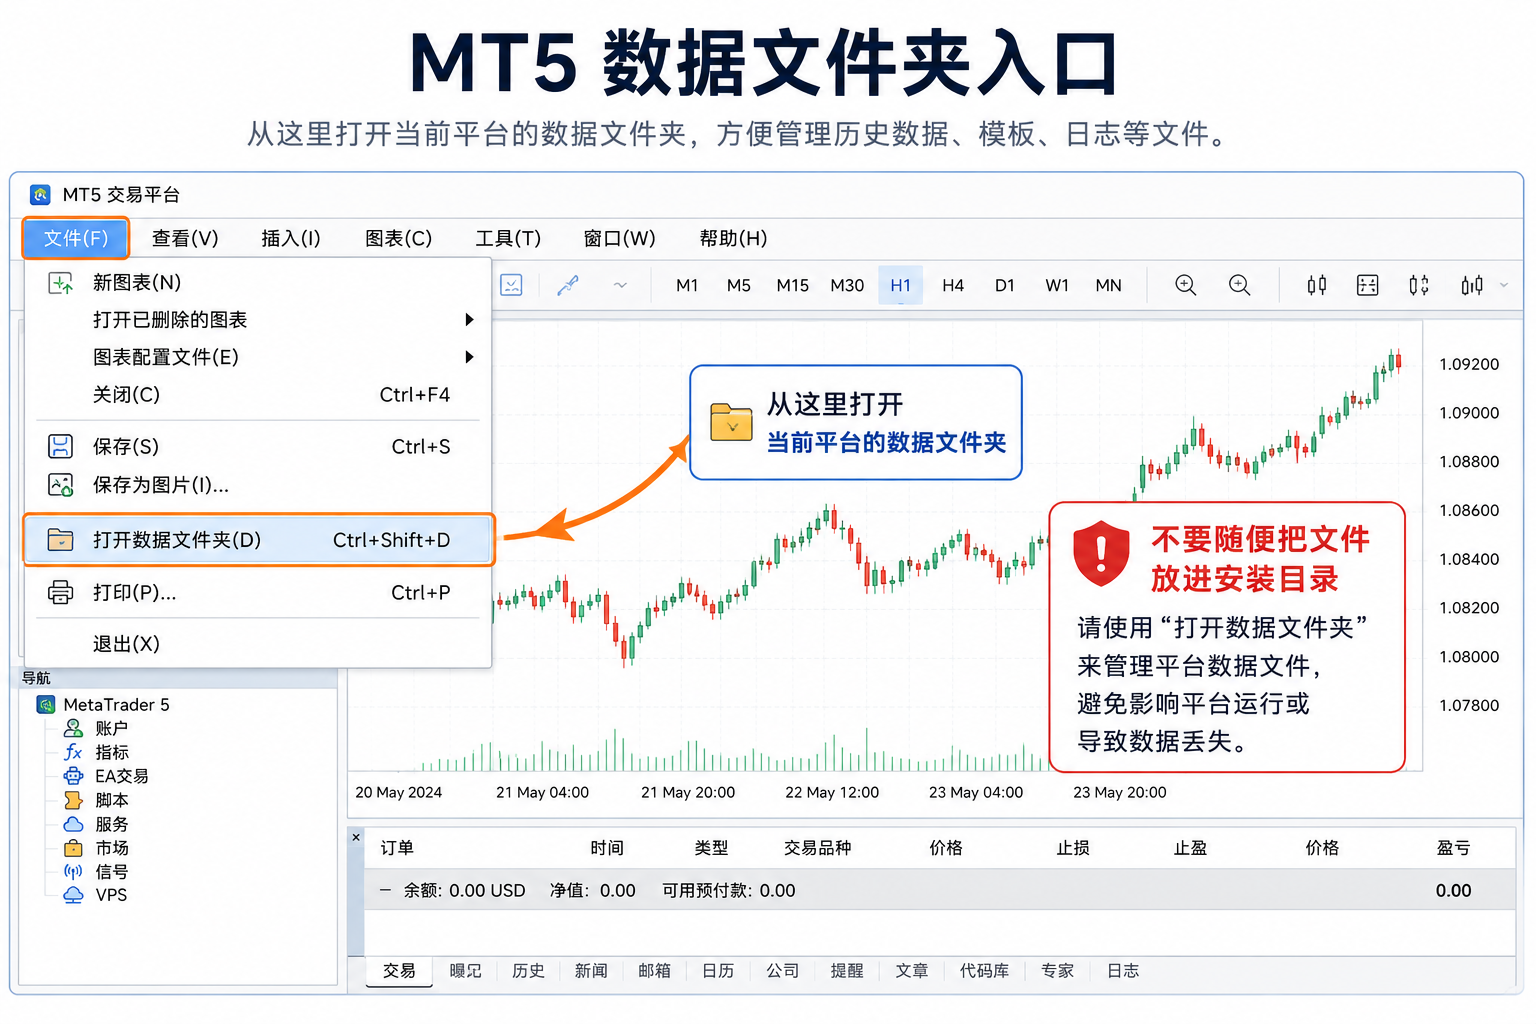1536x1024 pixels.
Task: Switch to MN timeframe
Action: click(1109, 285)
